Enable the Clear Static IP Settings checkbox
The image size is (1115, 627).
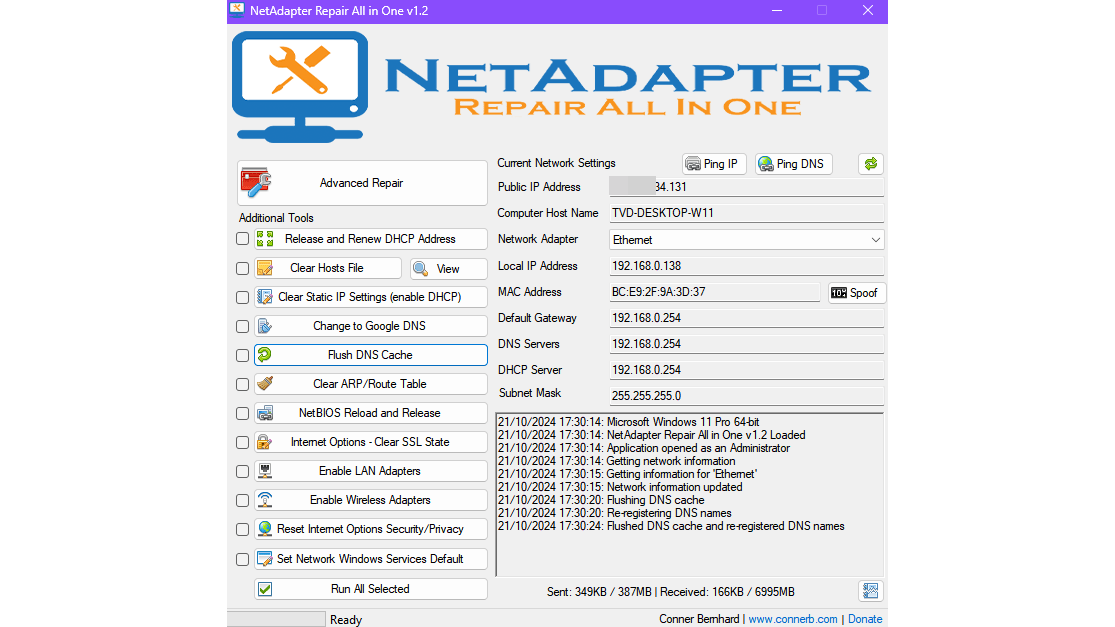click(242, 297)
